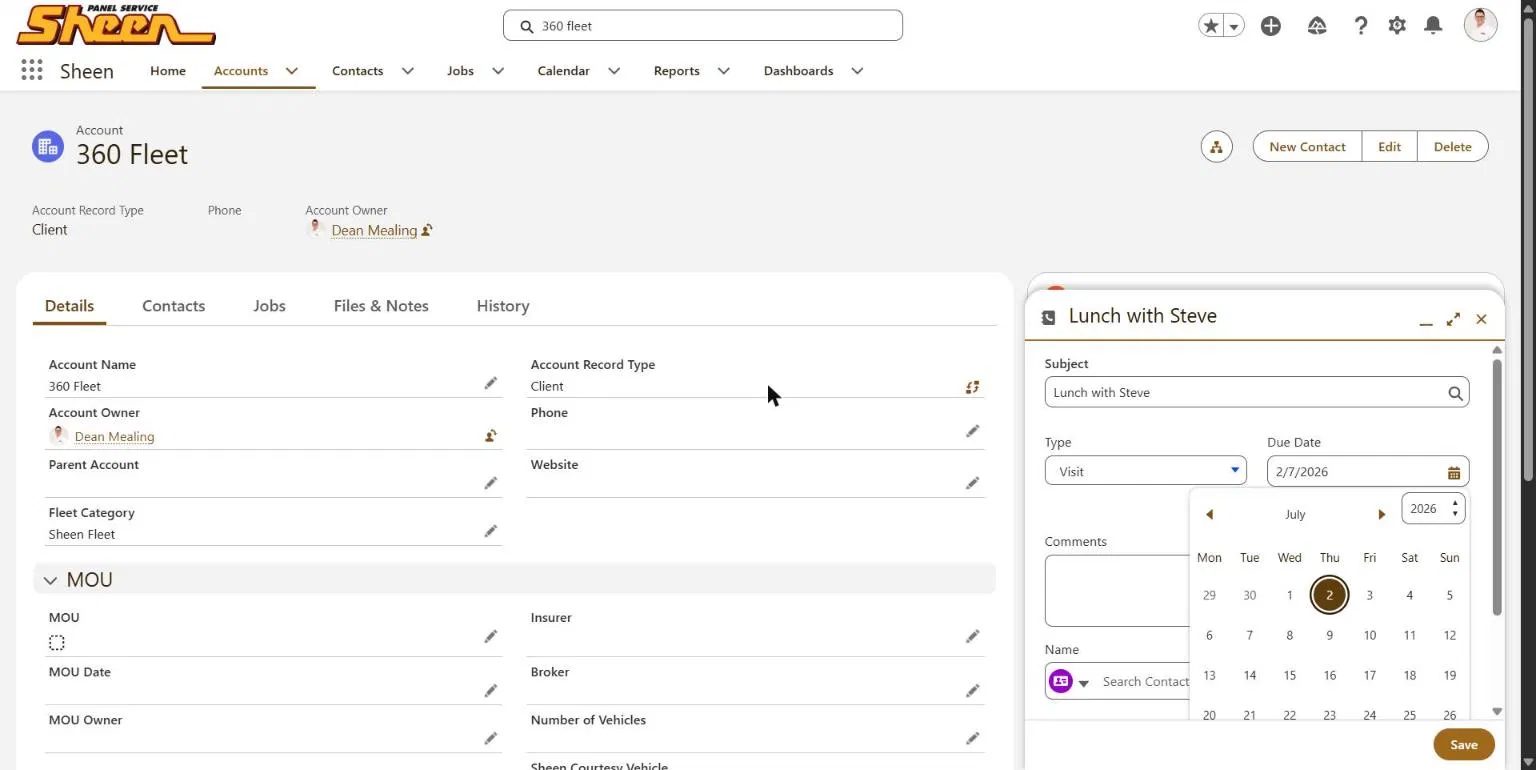Open the Reports tab dropdown chevron
Viewport: 1536px width, 770px height.
(724, 71)
